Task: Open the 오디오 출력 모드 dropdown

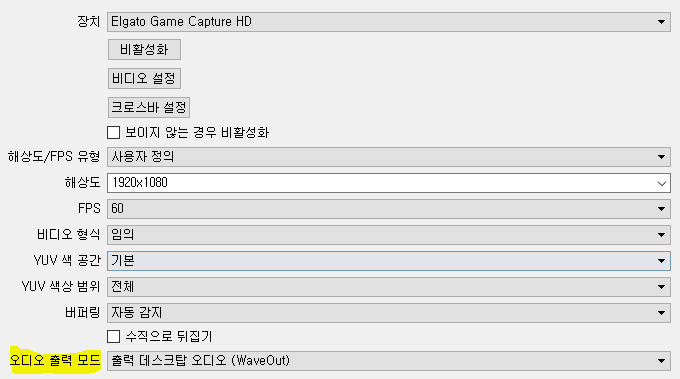Action: [x=389, y=361]
